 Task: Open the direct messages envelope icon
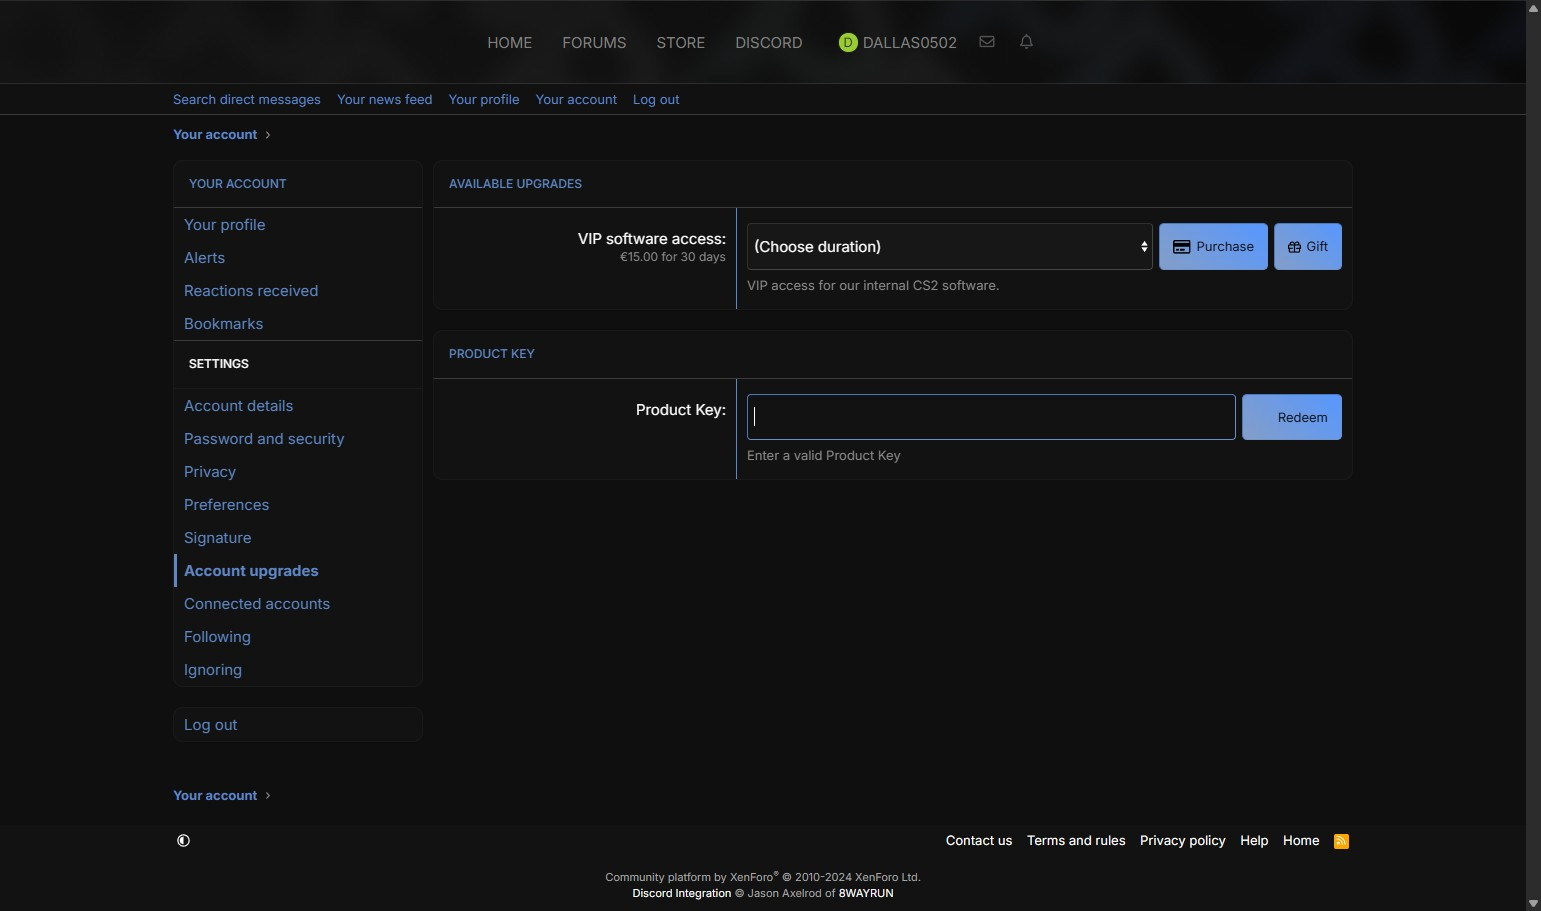click(986, 42)
